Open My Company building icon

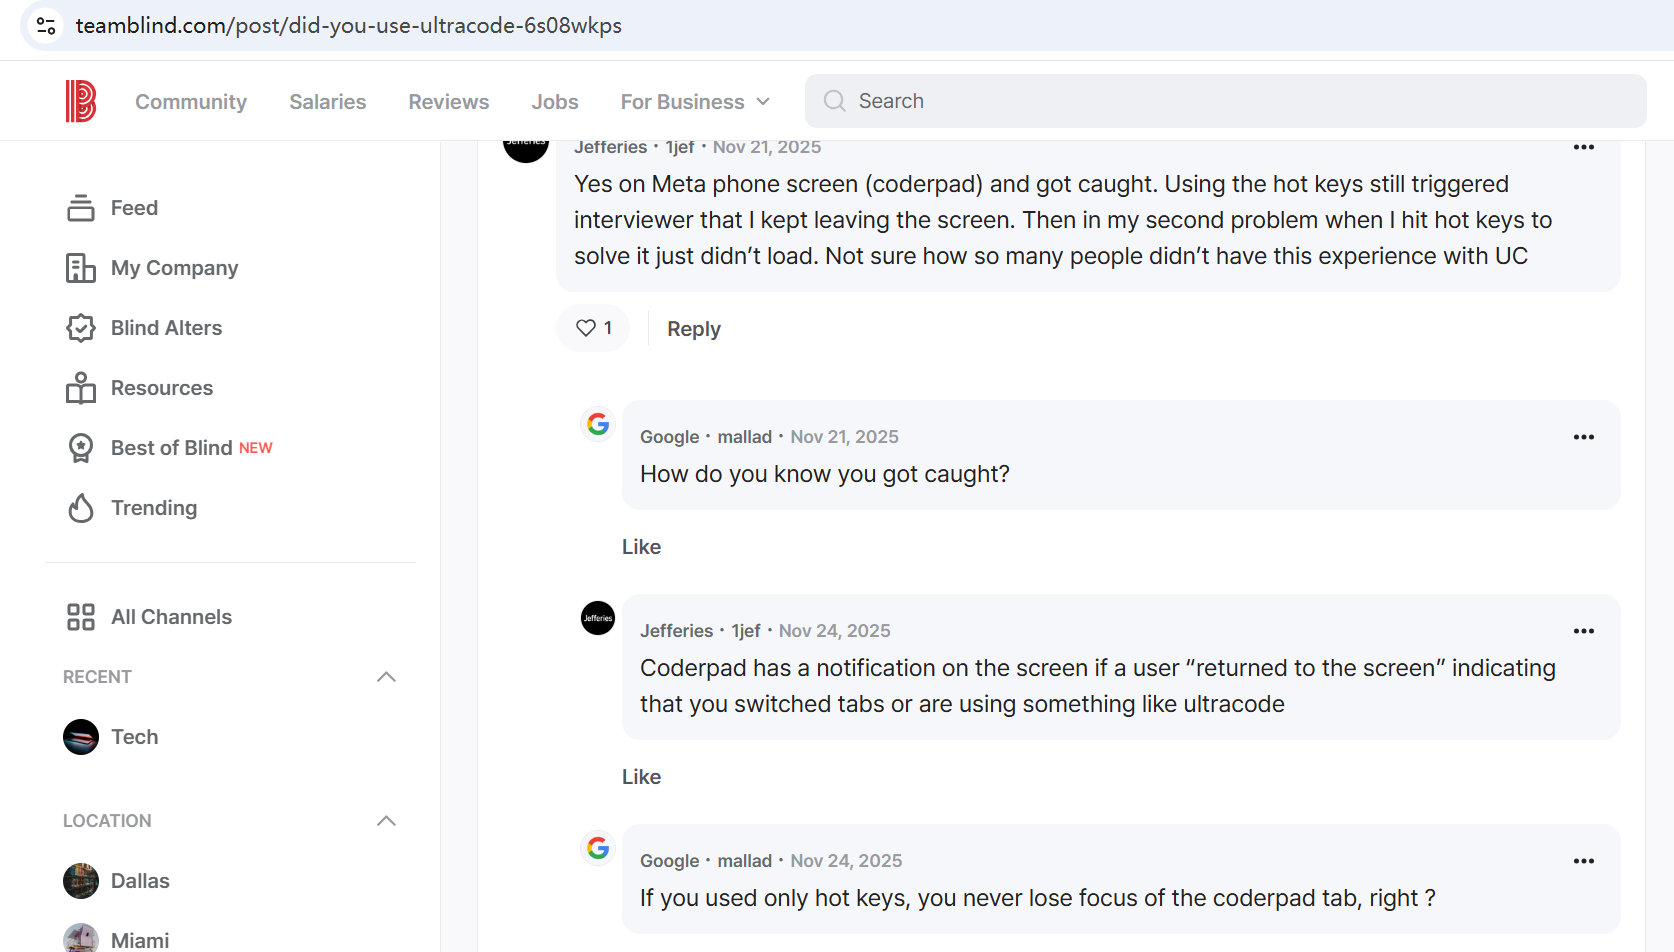tap(80, 268)
